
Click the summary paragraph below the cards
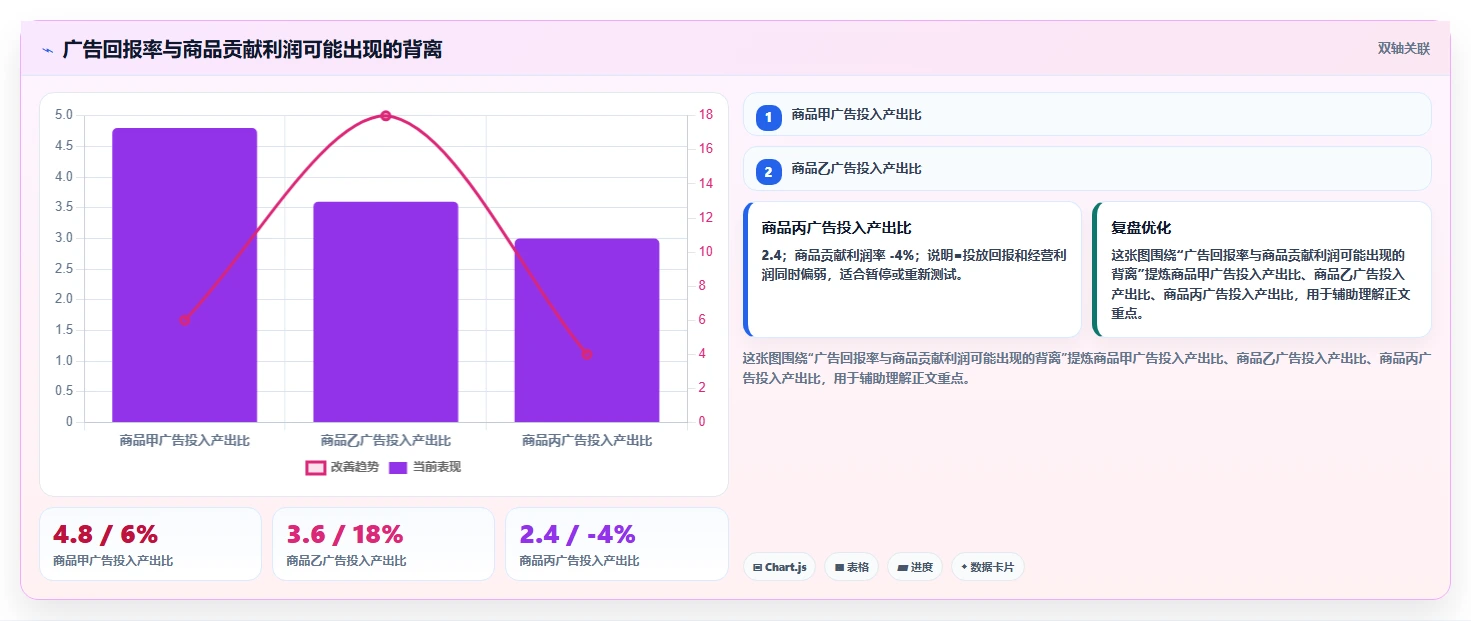click(1087, 368)
